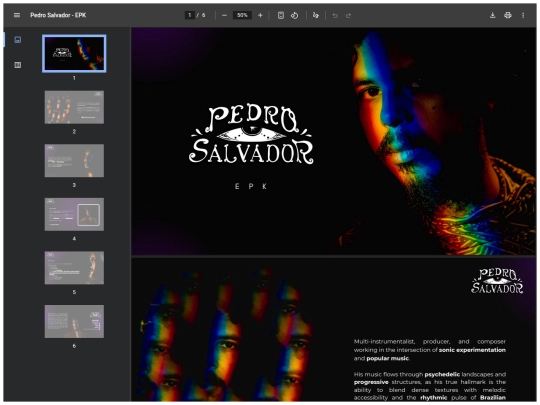Viewport: 540px width, 405px height.
Task: Show document outline in sidebar
Action: [18, 65]
